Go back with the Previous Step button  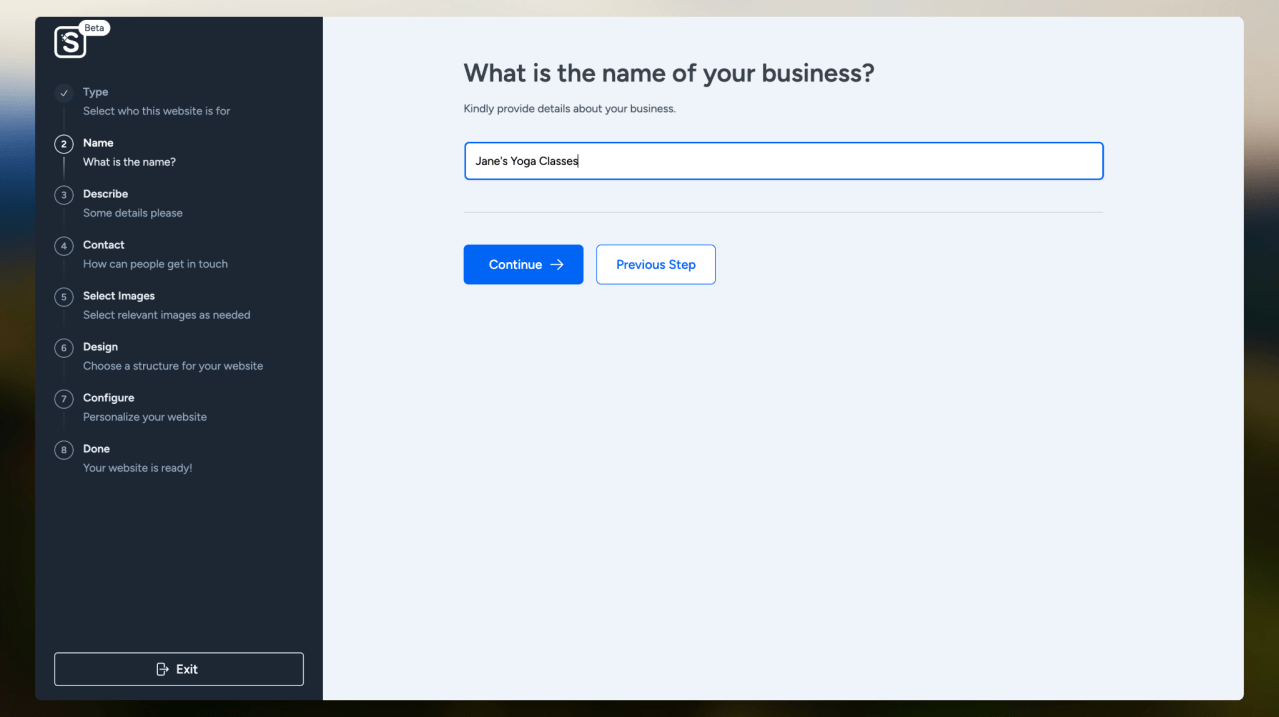[x=656, y=265]
